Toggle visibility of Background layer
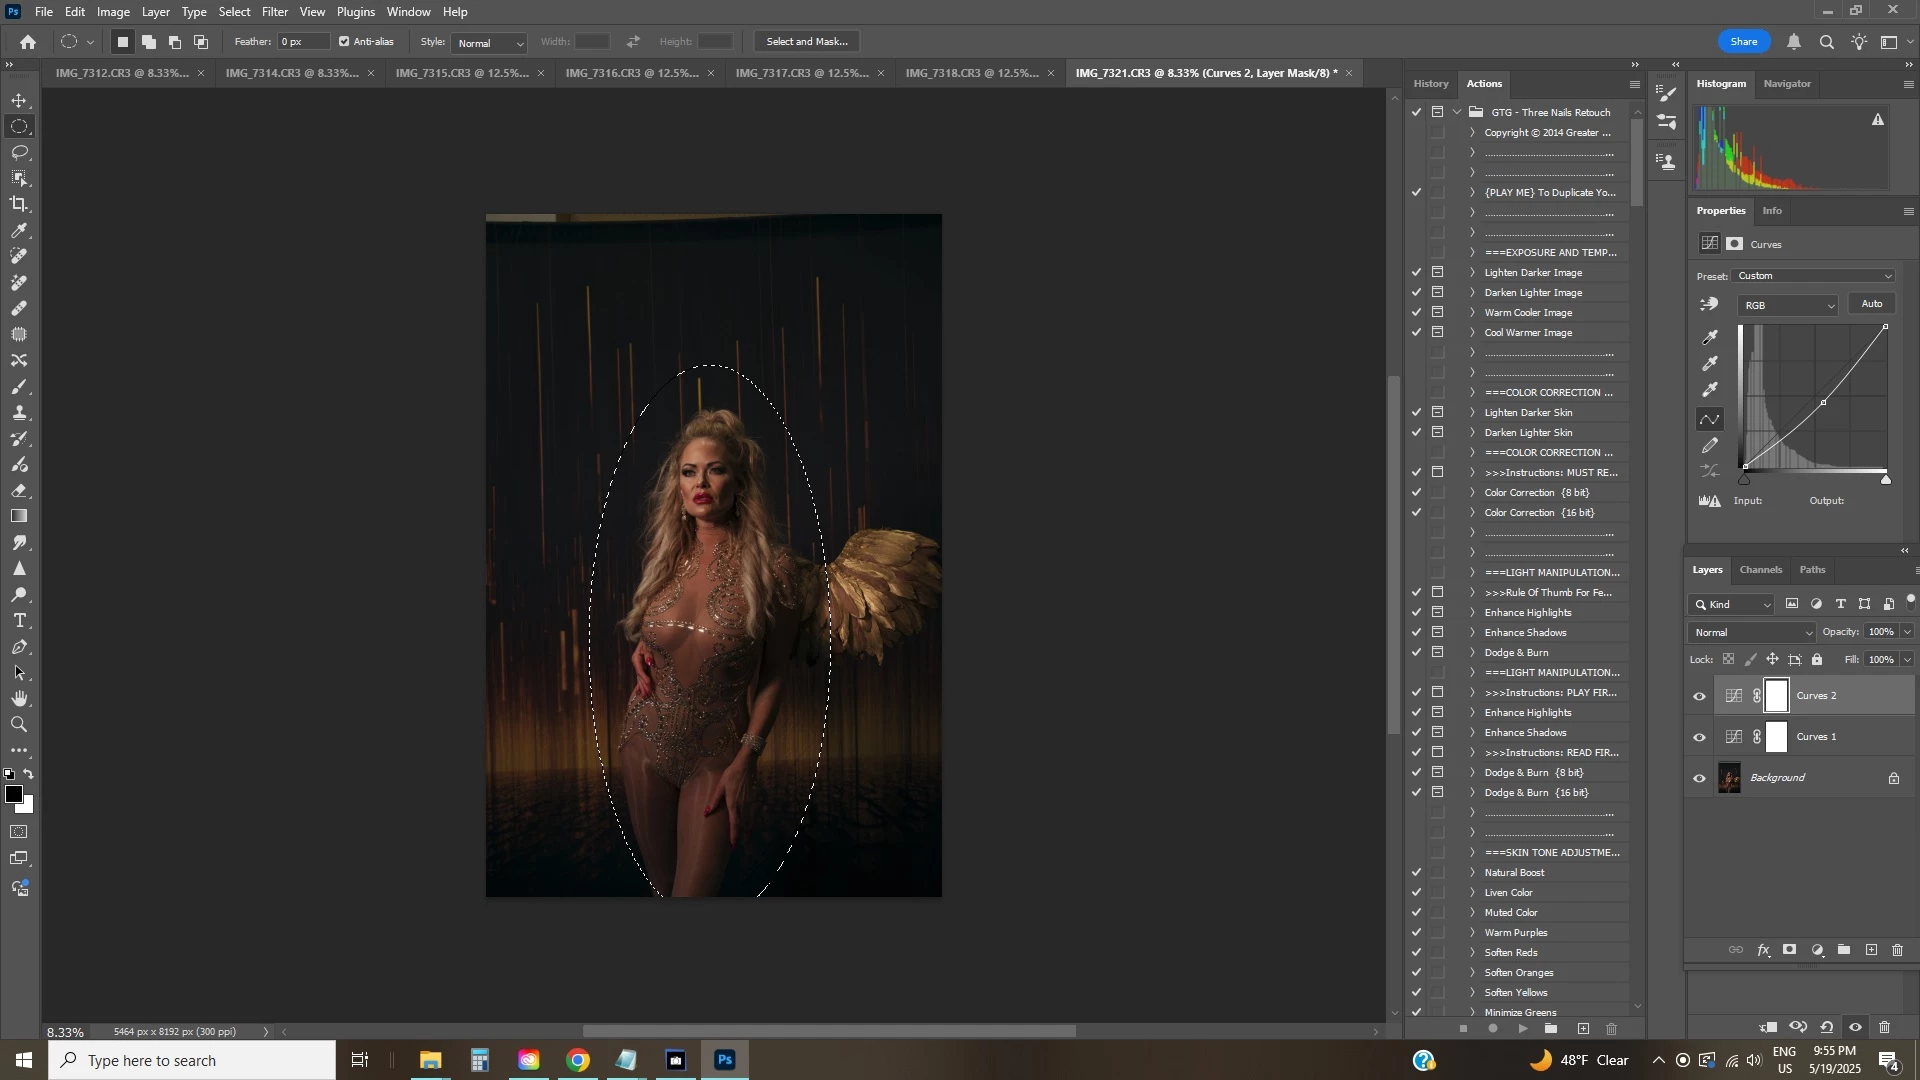The image size is (1920, 1080). point(1700,779)
